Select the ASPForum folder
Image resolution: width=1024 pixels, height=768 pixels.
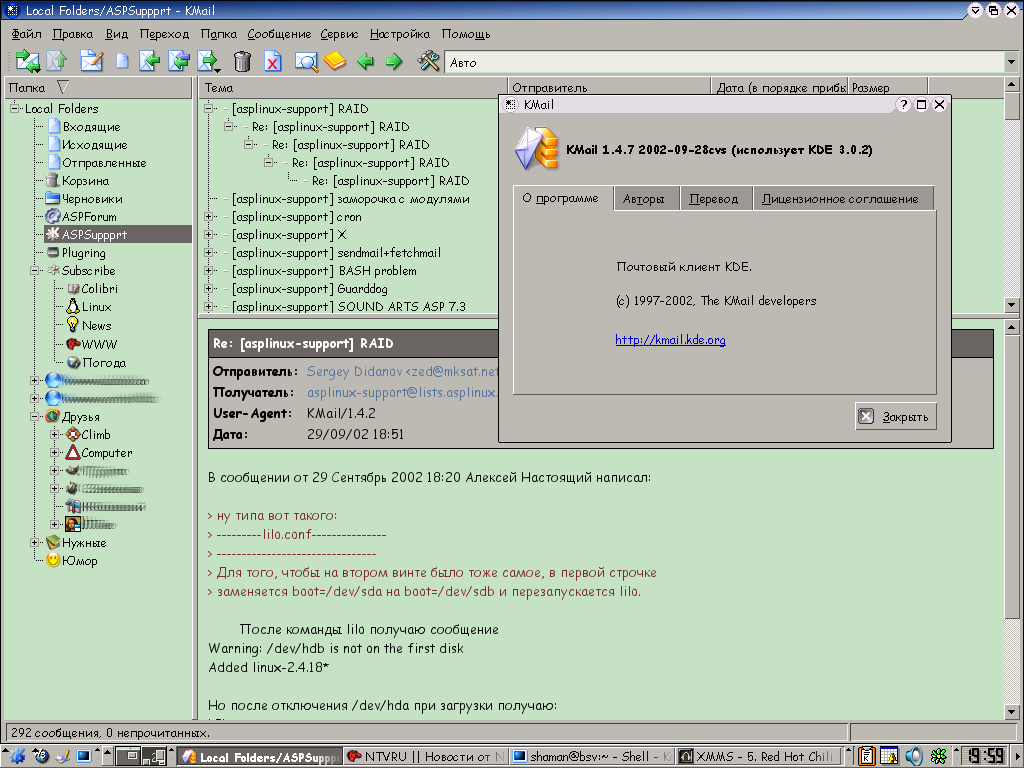click(89, 217)
